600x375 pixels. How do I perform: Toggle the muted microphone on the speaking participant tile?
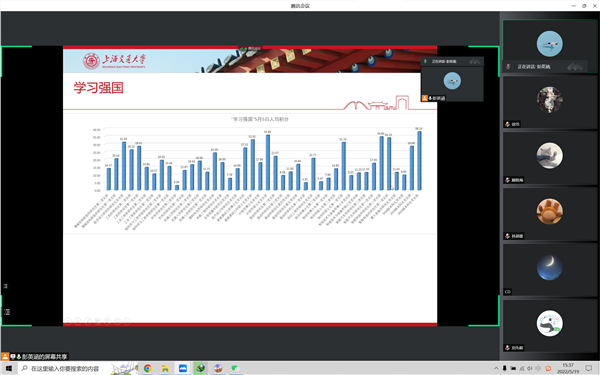508,67
